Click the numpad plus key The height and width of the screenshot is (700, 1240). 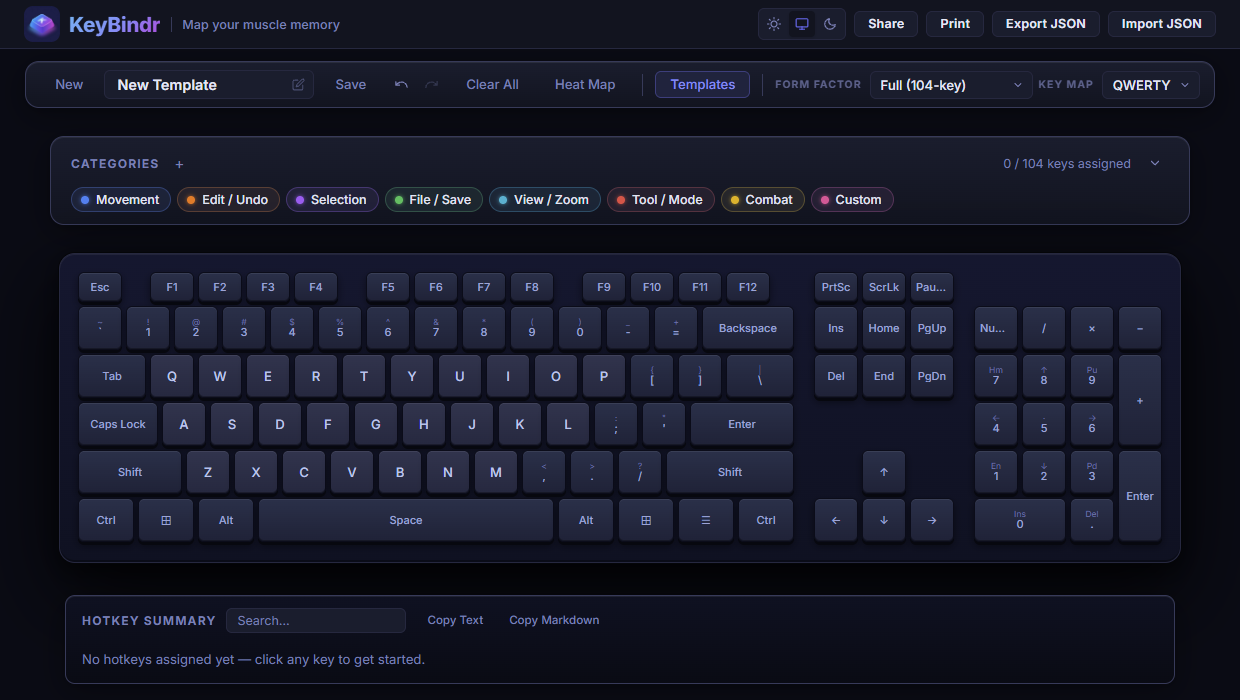1140,400
